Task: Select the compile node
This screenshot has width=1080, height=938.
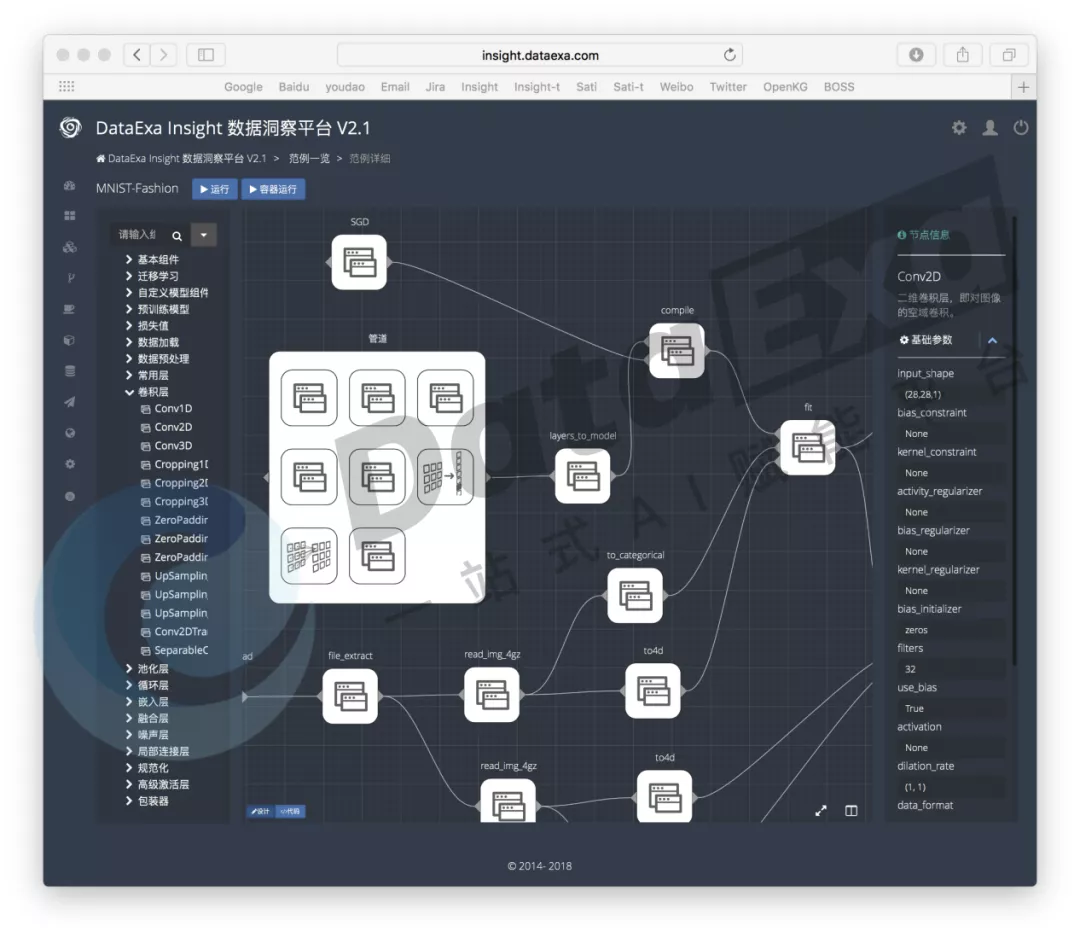Action: click(x=677, y=351)
